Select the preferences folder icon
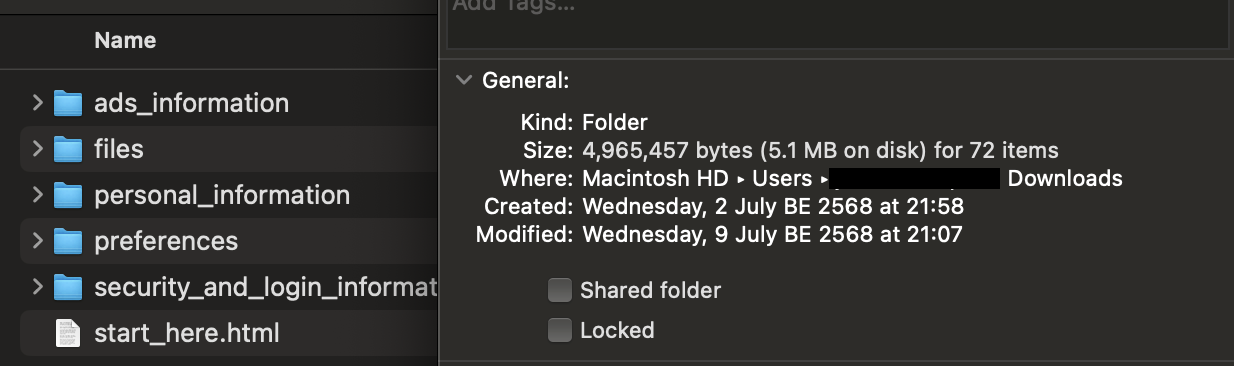 [x=67, y=241]
